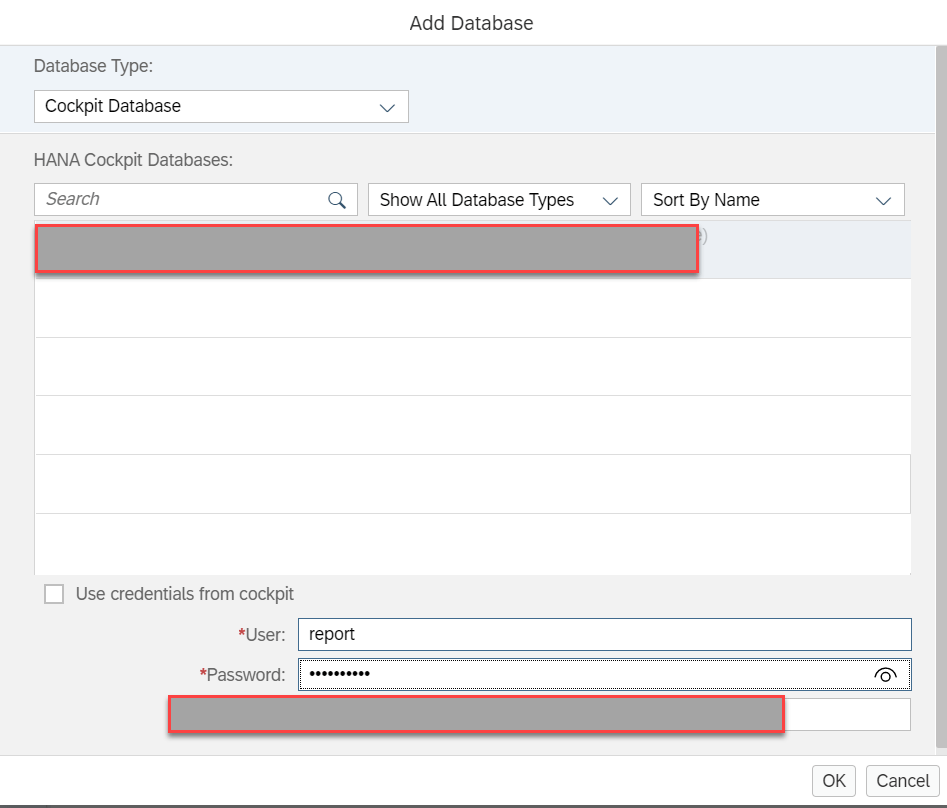947x808 pixels.
Task: Select the fourth row in database list
Action: pos(472,425)
